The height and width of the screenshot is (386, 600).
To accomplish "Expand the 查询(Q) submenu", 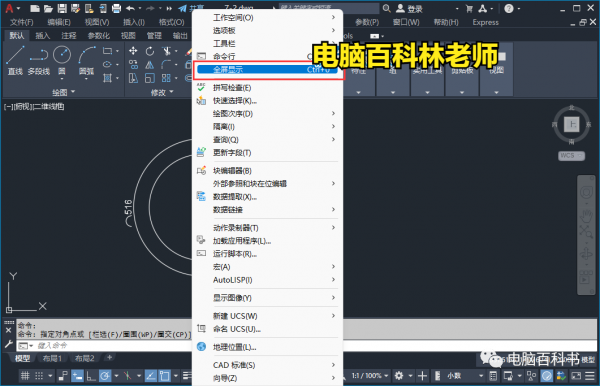I will [267, 140].
